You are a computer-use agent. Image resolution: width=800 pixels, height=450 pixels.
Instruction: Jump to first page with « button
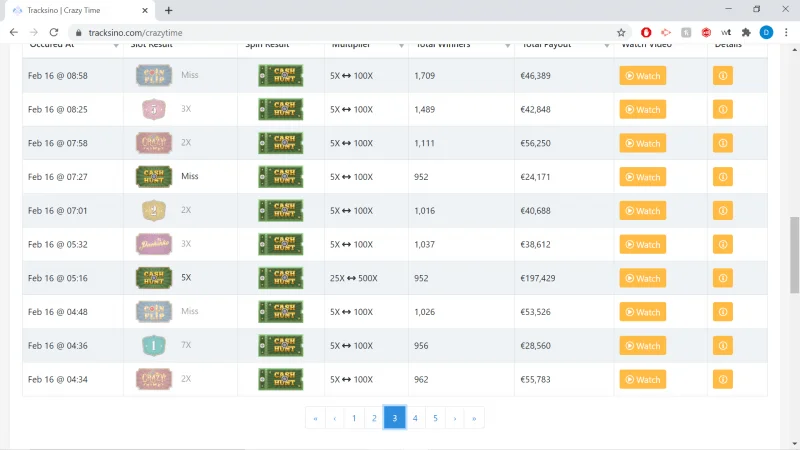click(x=315, y=418)
